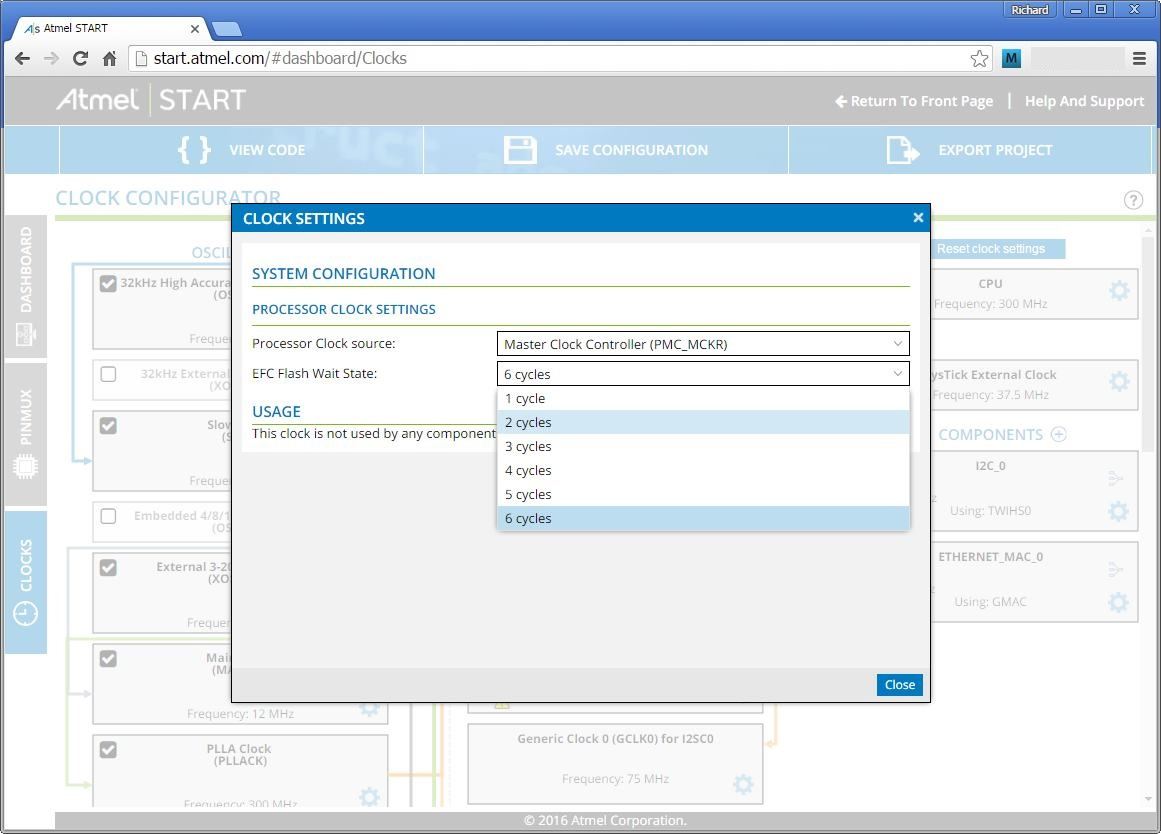The image size is (1161, 834).
Task: Click the page scrollbar up arrow
Action: 1148,231
